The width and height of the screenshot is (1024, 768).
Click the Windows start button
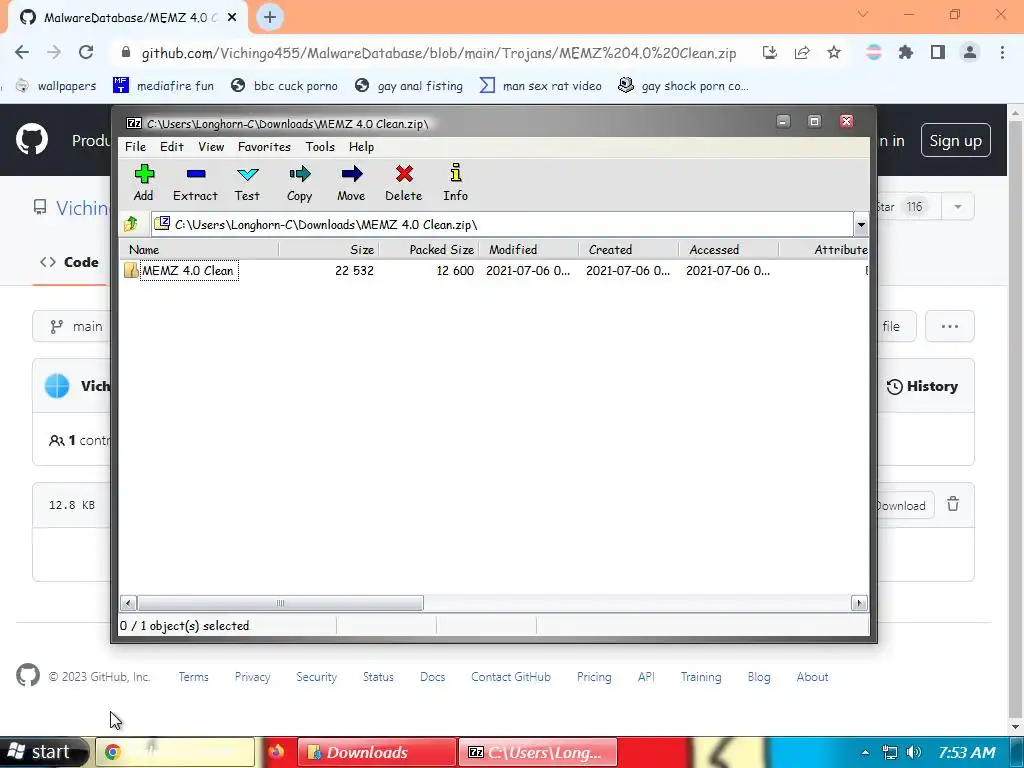pyautogui.click(x=44, y=752)
